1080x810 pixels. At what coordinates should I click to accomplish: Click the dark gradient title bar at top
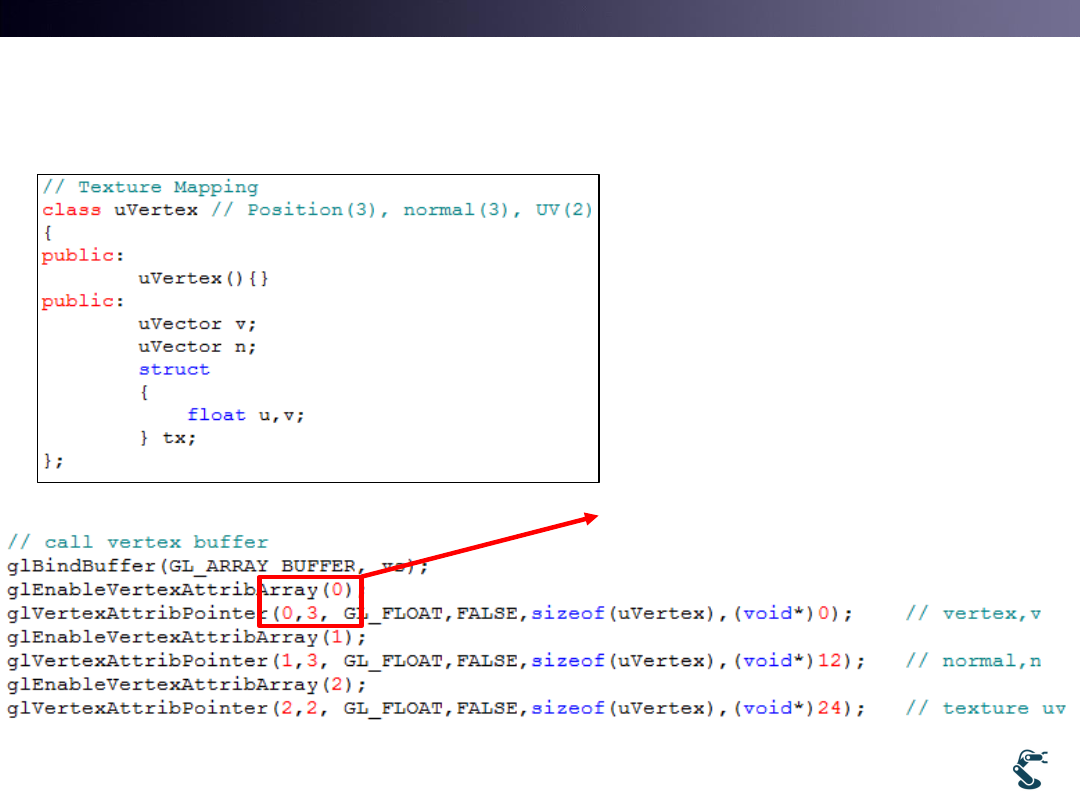[x=540, y=18]
